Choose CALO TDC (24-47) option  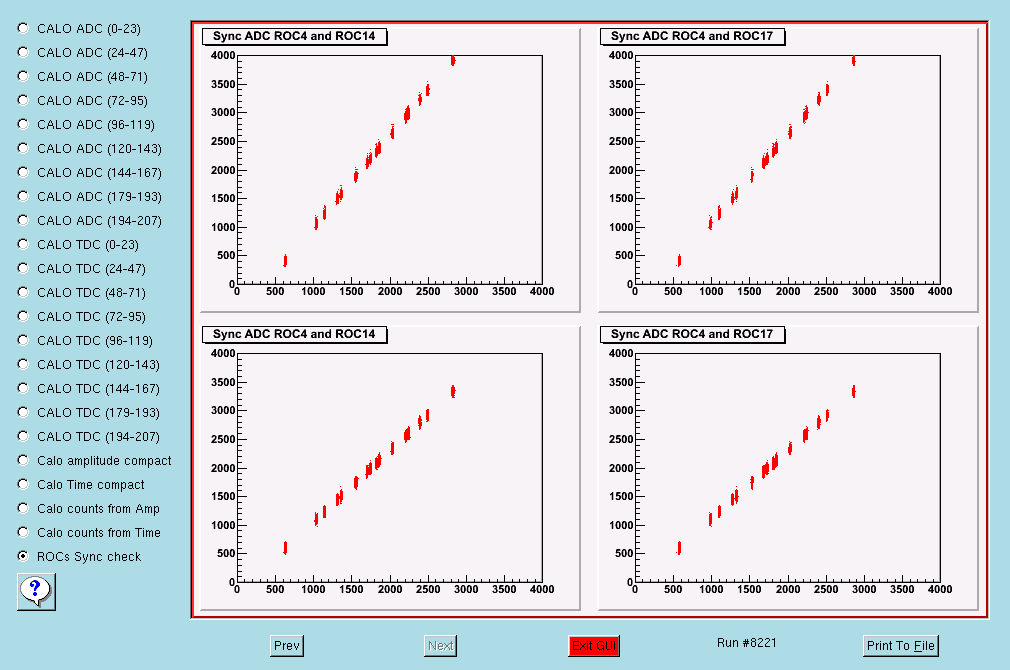(23, 268)
